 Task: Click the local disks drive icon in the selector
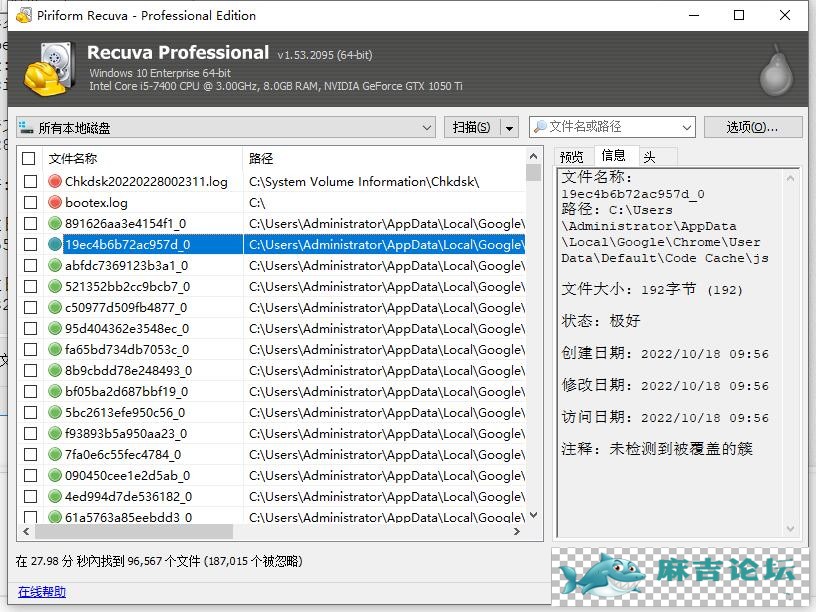[x=26, y=126]
